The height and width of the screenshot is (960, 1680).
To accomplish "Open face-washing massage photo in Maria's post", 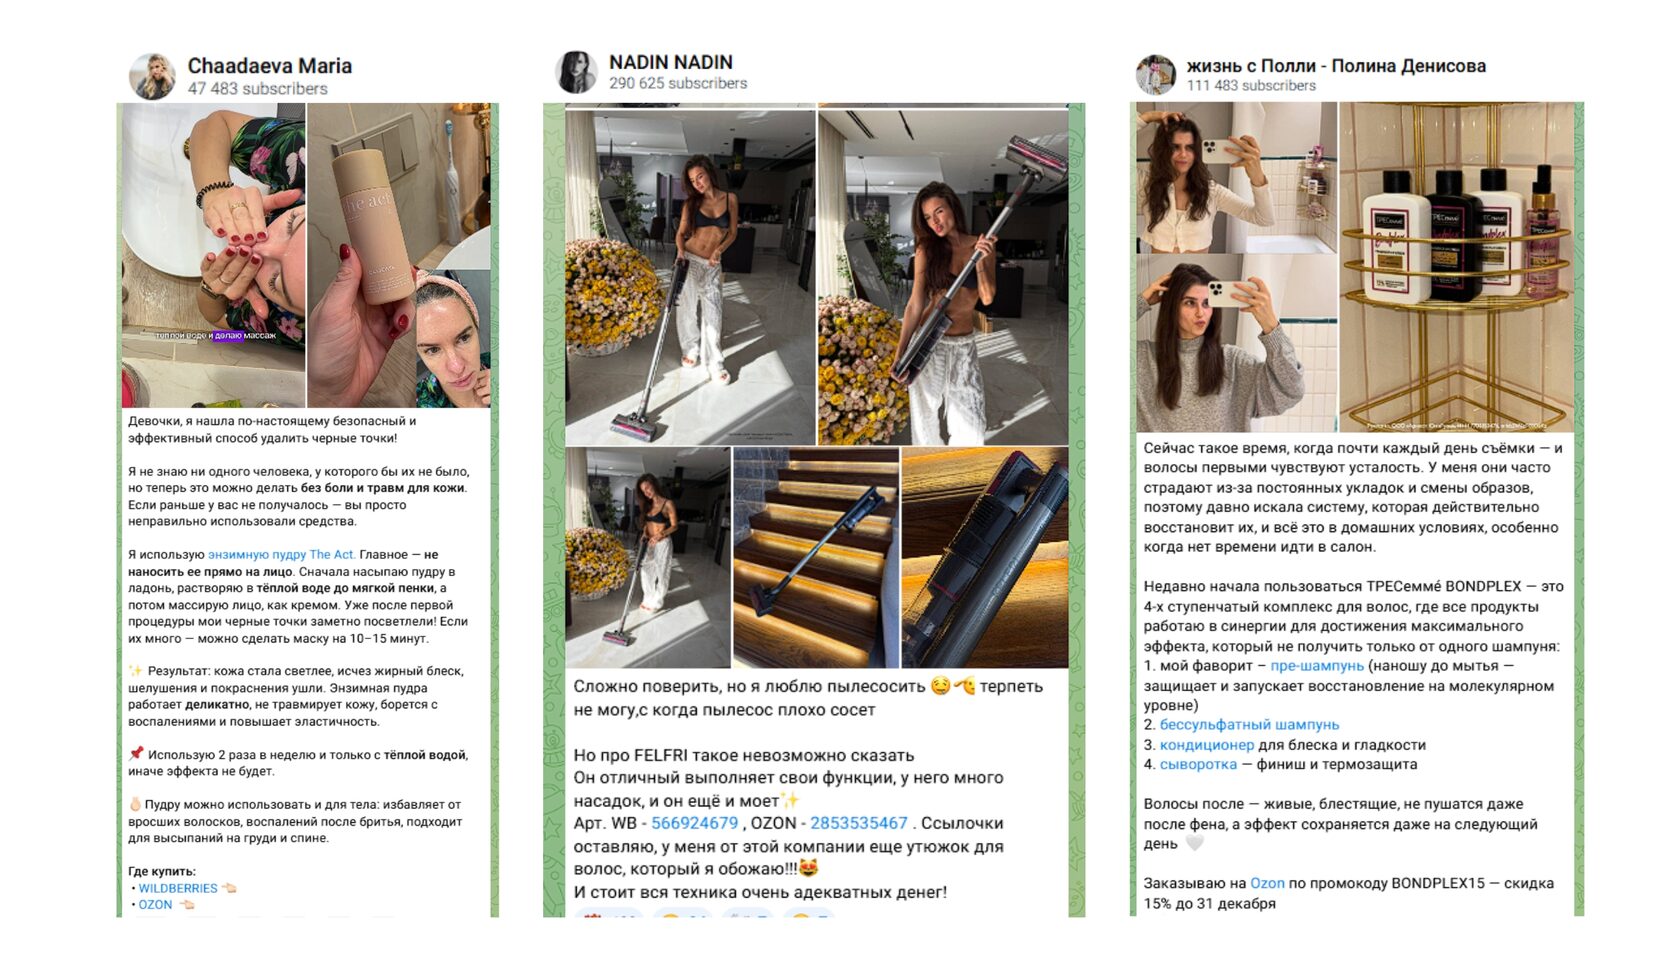I will coord(213,255).
